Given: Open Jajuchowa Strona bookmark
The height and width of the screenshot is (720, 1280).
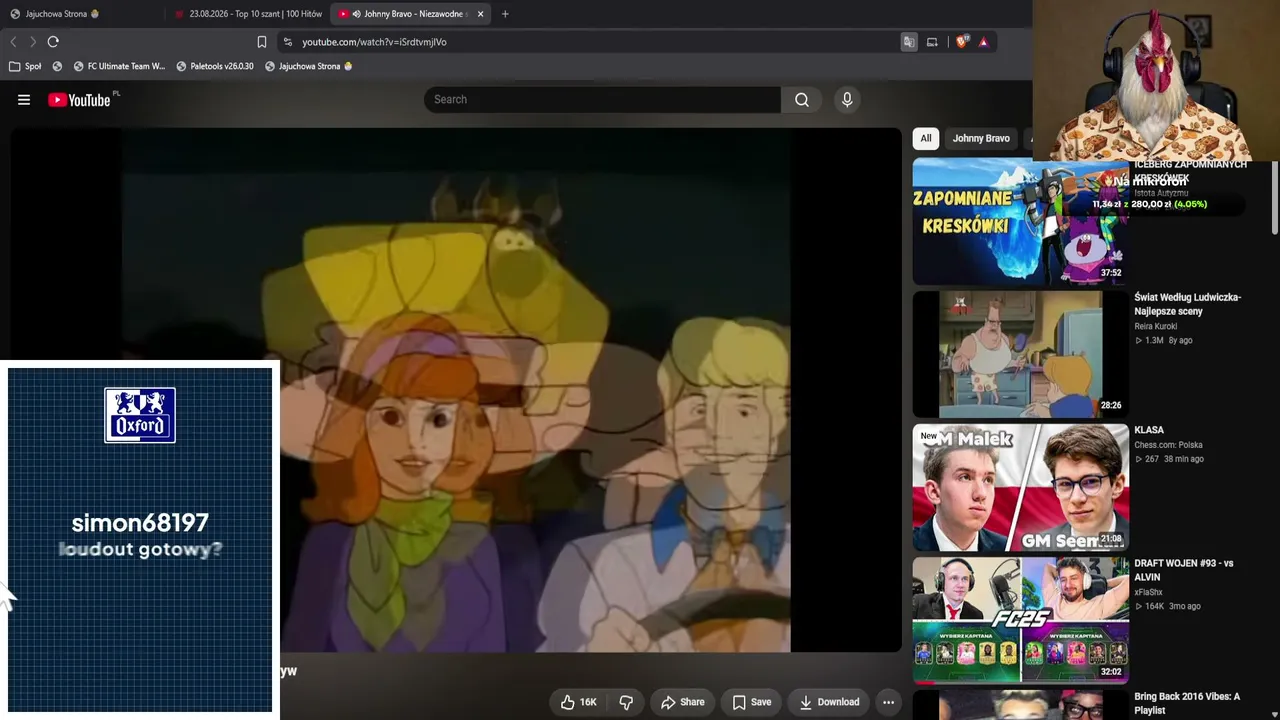Looking at the screenshot, I should click(x=309, y=66).
